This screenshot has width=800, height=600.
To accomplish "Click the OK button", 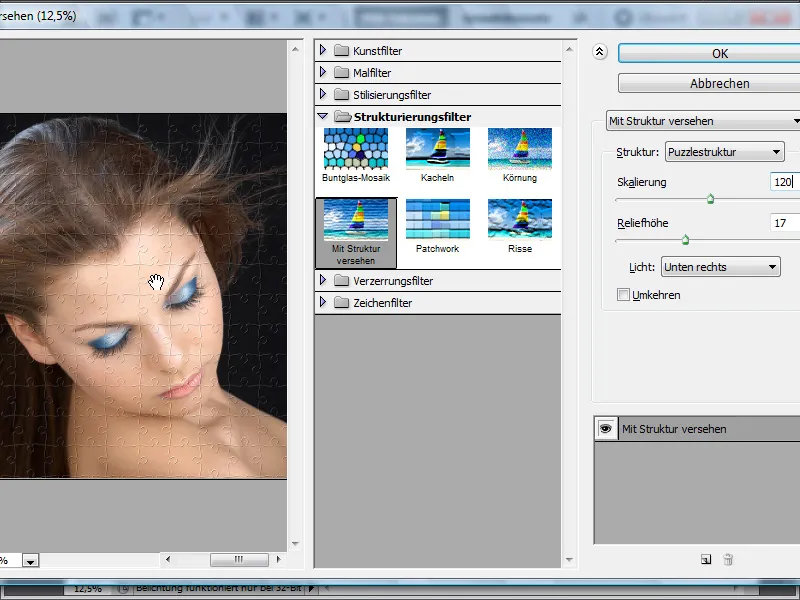I will pyautogui.click(x=709, y=54).
